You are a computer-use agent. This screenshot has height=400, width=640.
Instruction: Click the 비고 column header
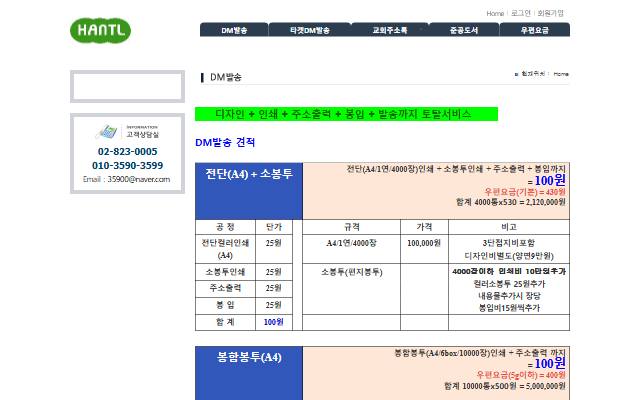[509, 227]
